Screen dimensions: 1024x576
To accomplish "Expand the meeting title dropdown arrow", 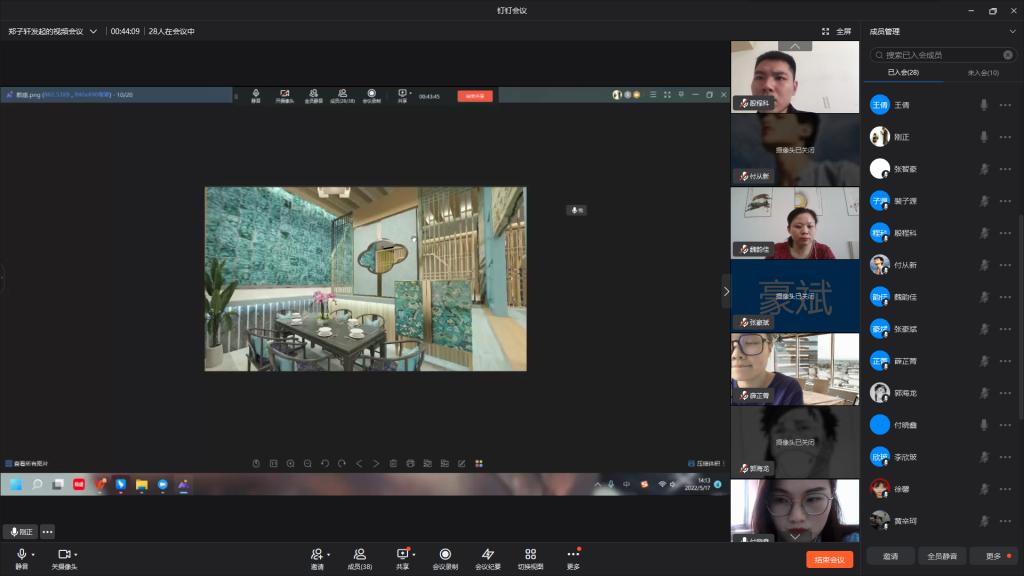I will 94,31.
